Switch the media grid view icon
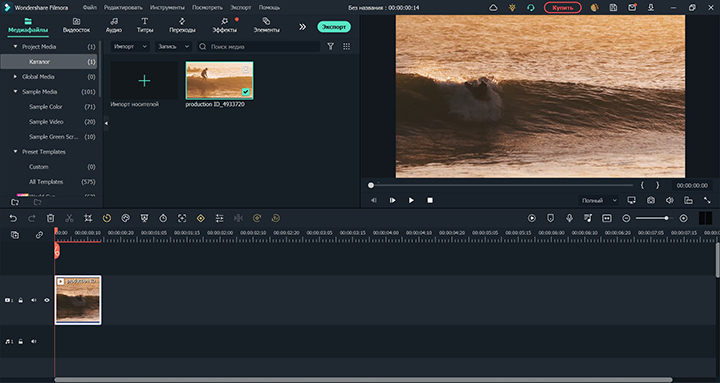Image resolution: width=720 pixels, height=383 pixels. pyautogui.click(x=346, y=46)
